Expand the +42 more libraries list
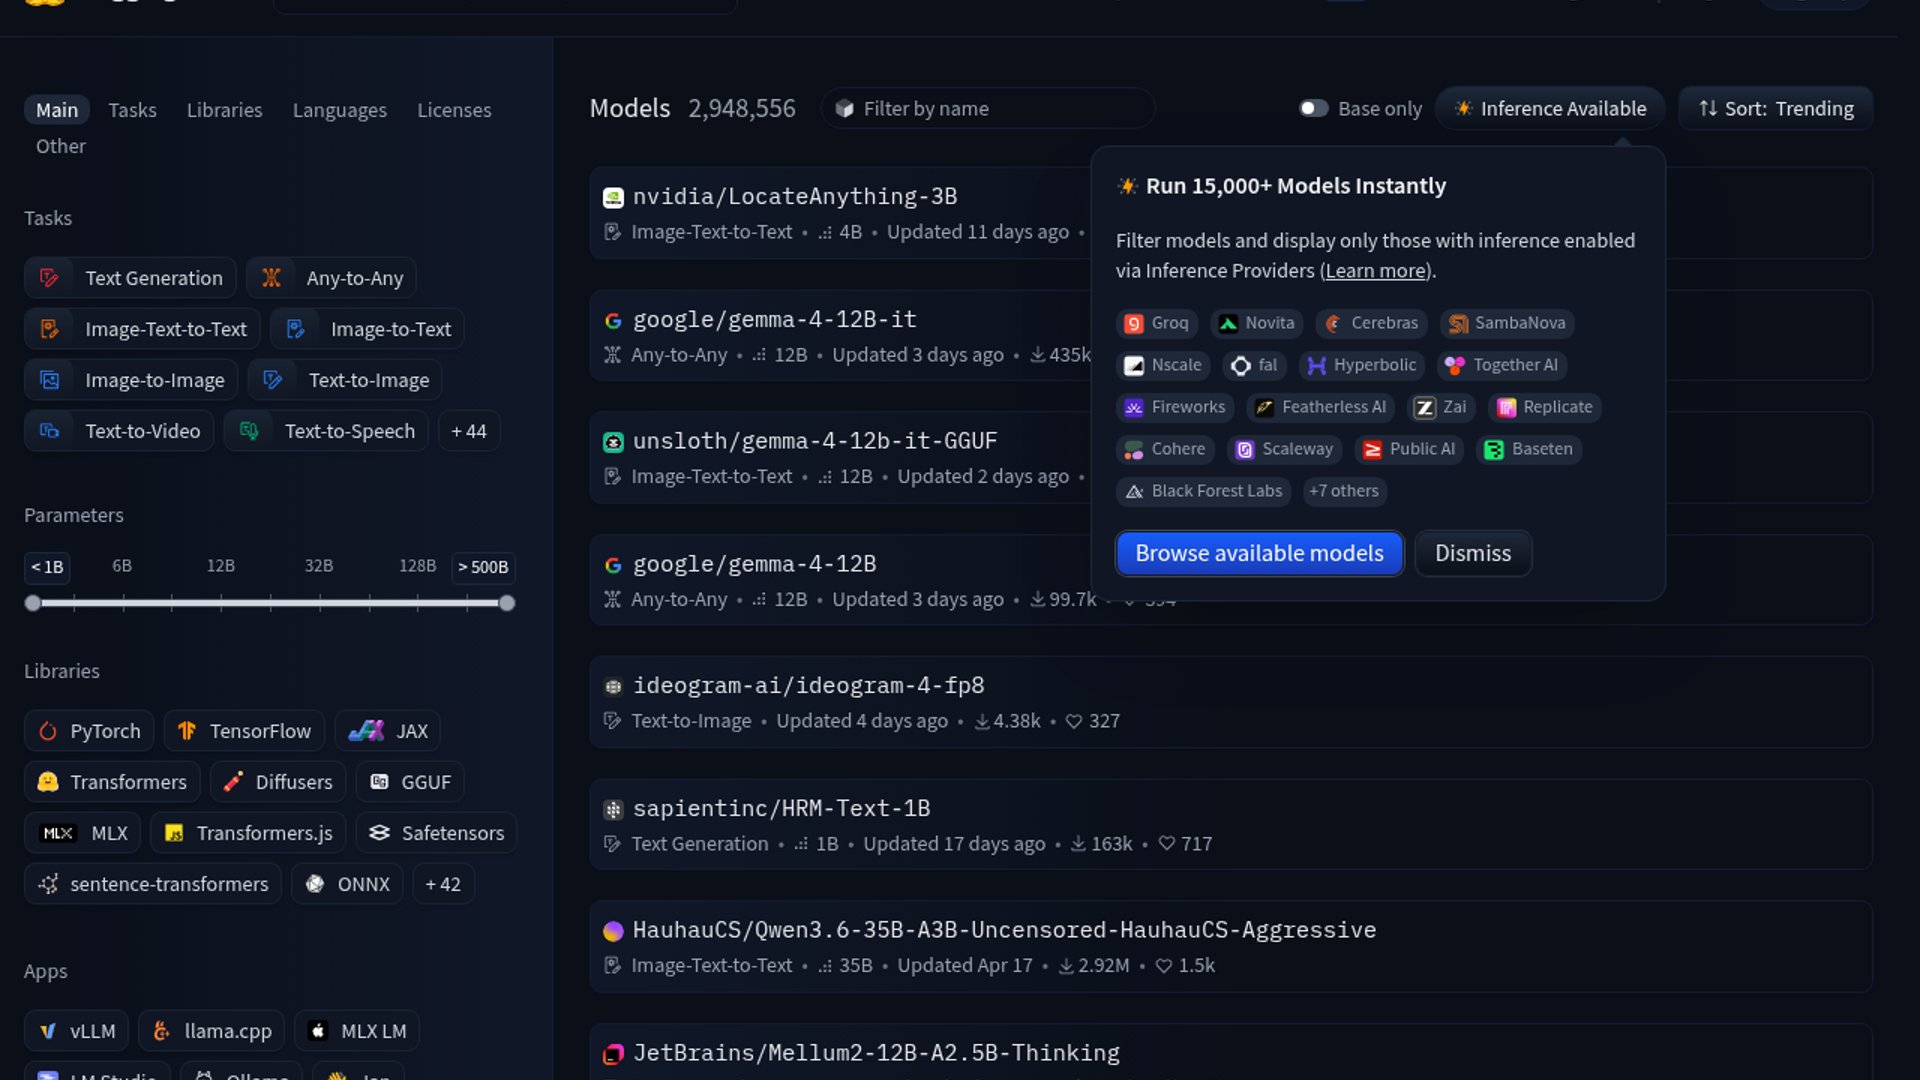1920x1080 pixels. [443, 884]
